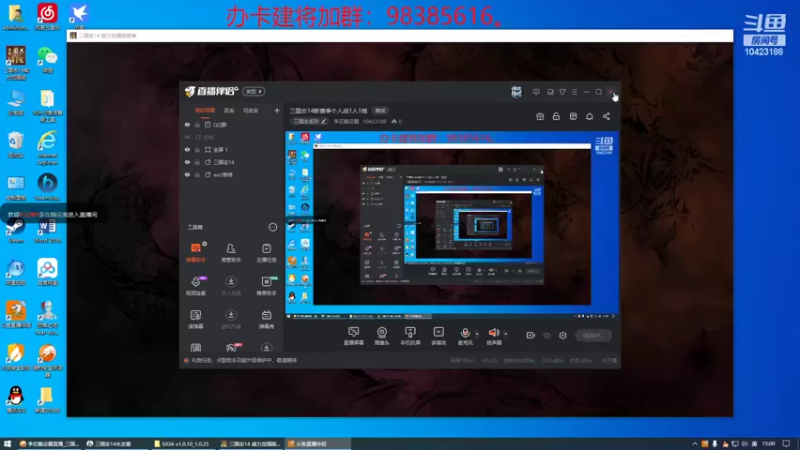Click 修改 button next to stream title
Viewport: 800px width, 450px height.
[x=381, y=110]
